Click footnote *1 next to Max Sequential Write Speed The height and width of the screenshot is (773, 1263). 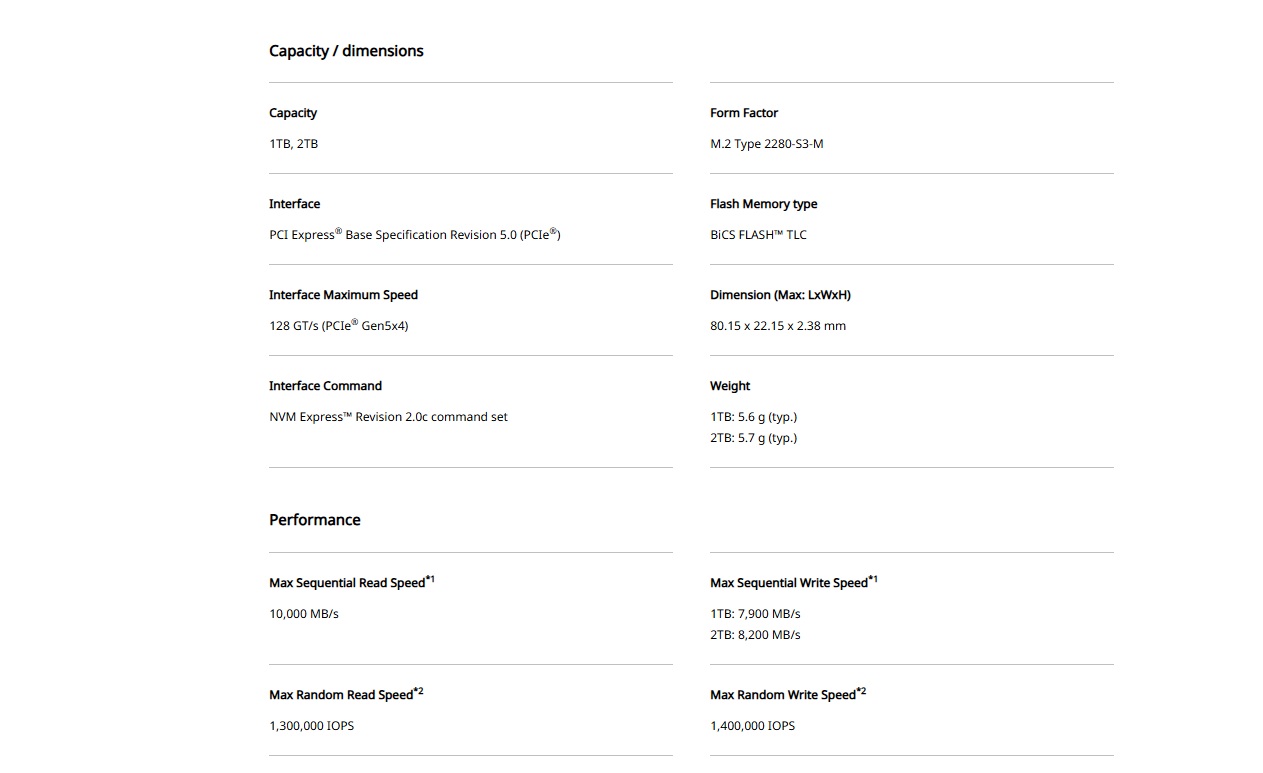pos(873,579)
